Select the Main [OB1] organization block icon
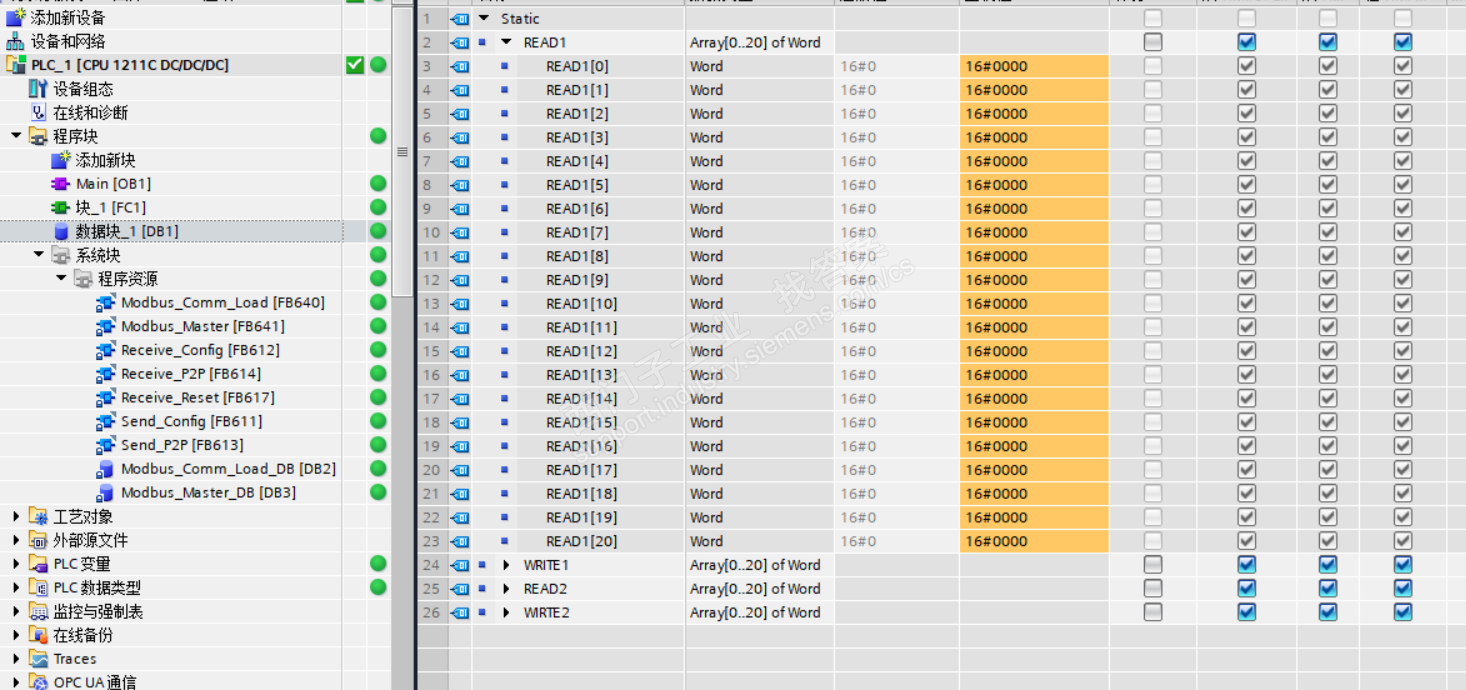This screenshot has height=690, width=1466. point(61,184)
